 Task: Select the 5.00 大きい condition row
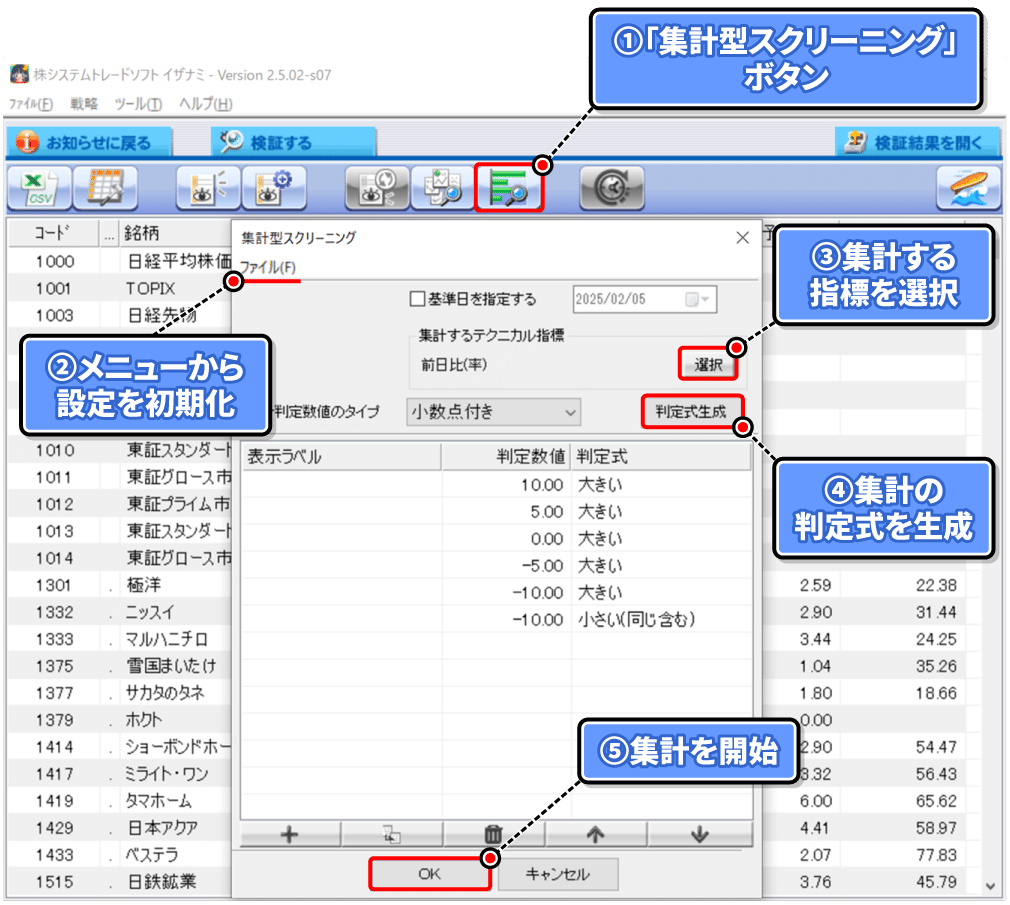point(496,511)
